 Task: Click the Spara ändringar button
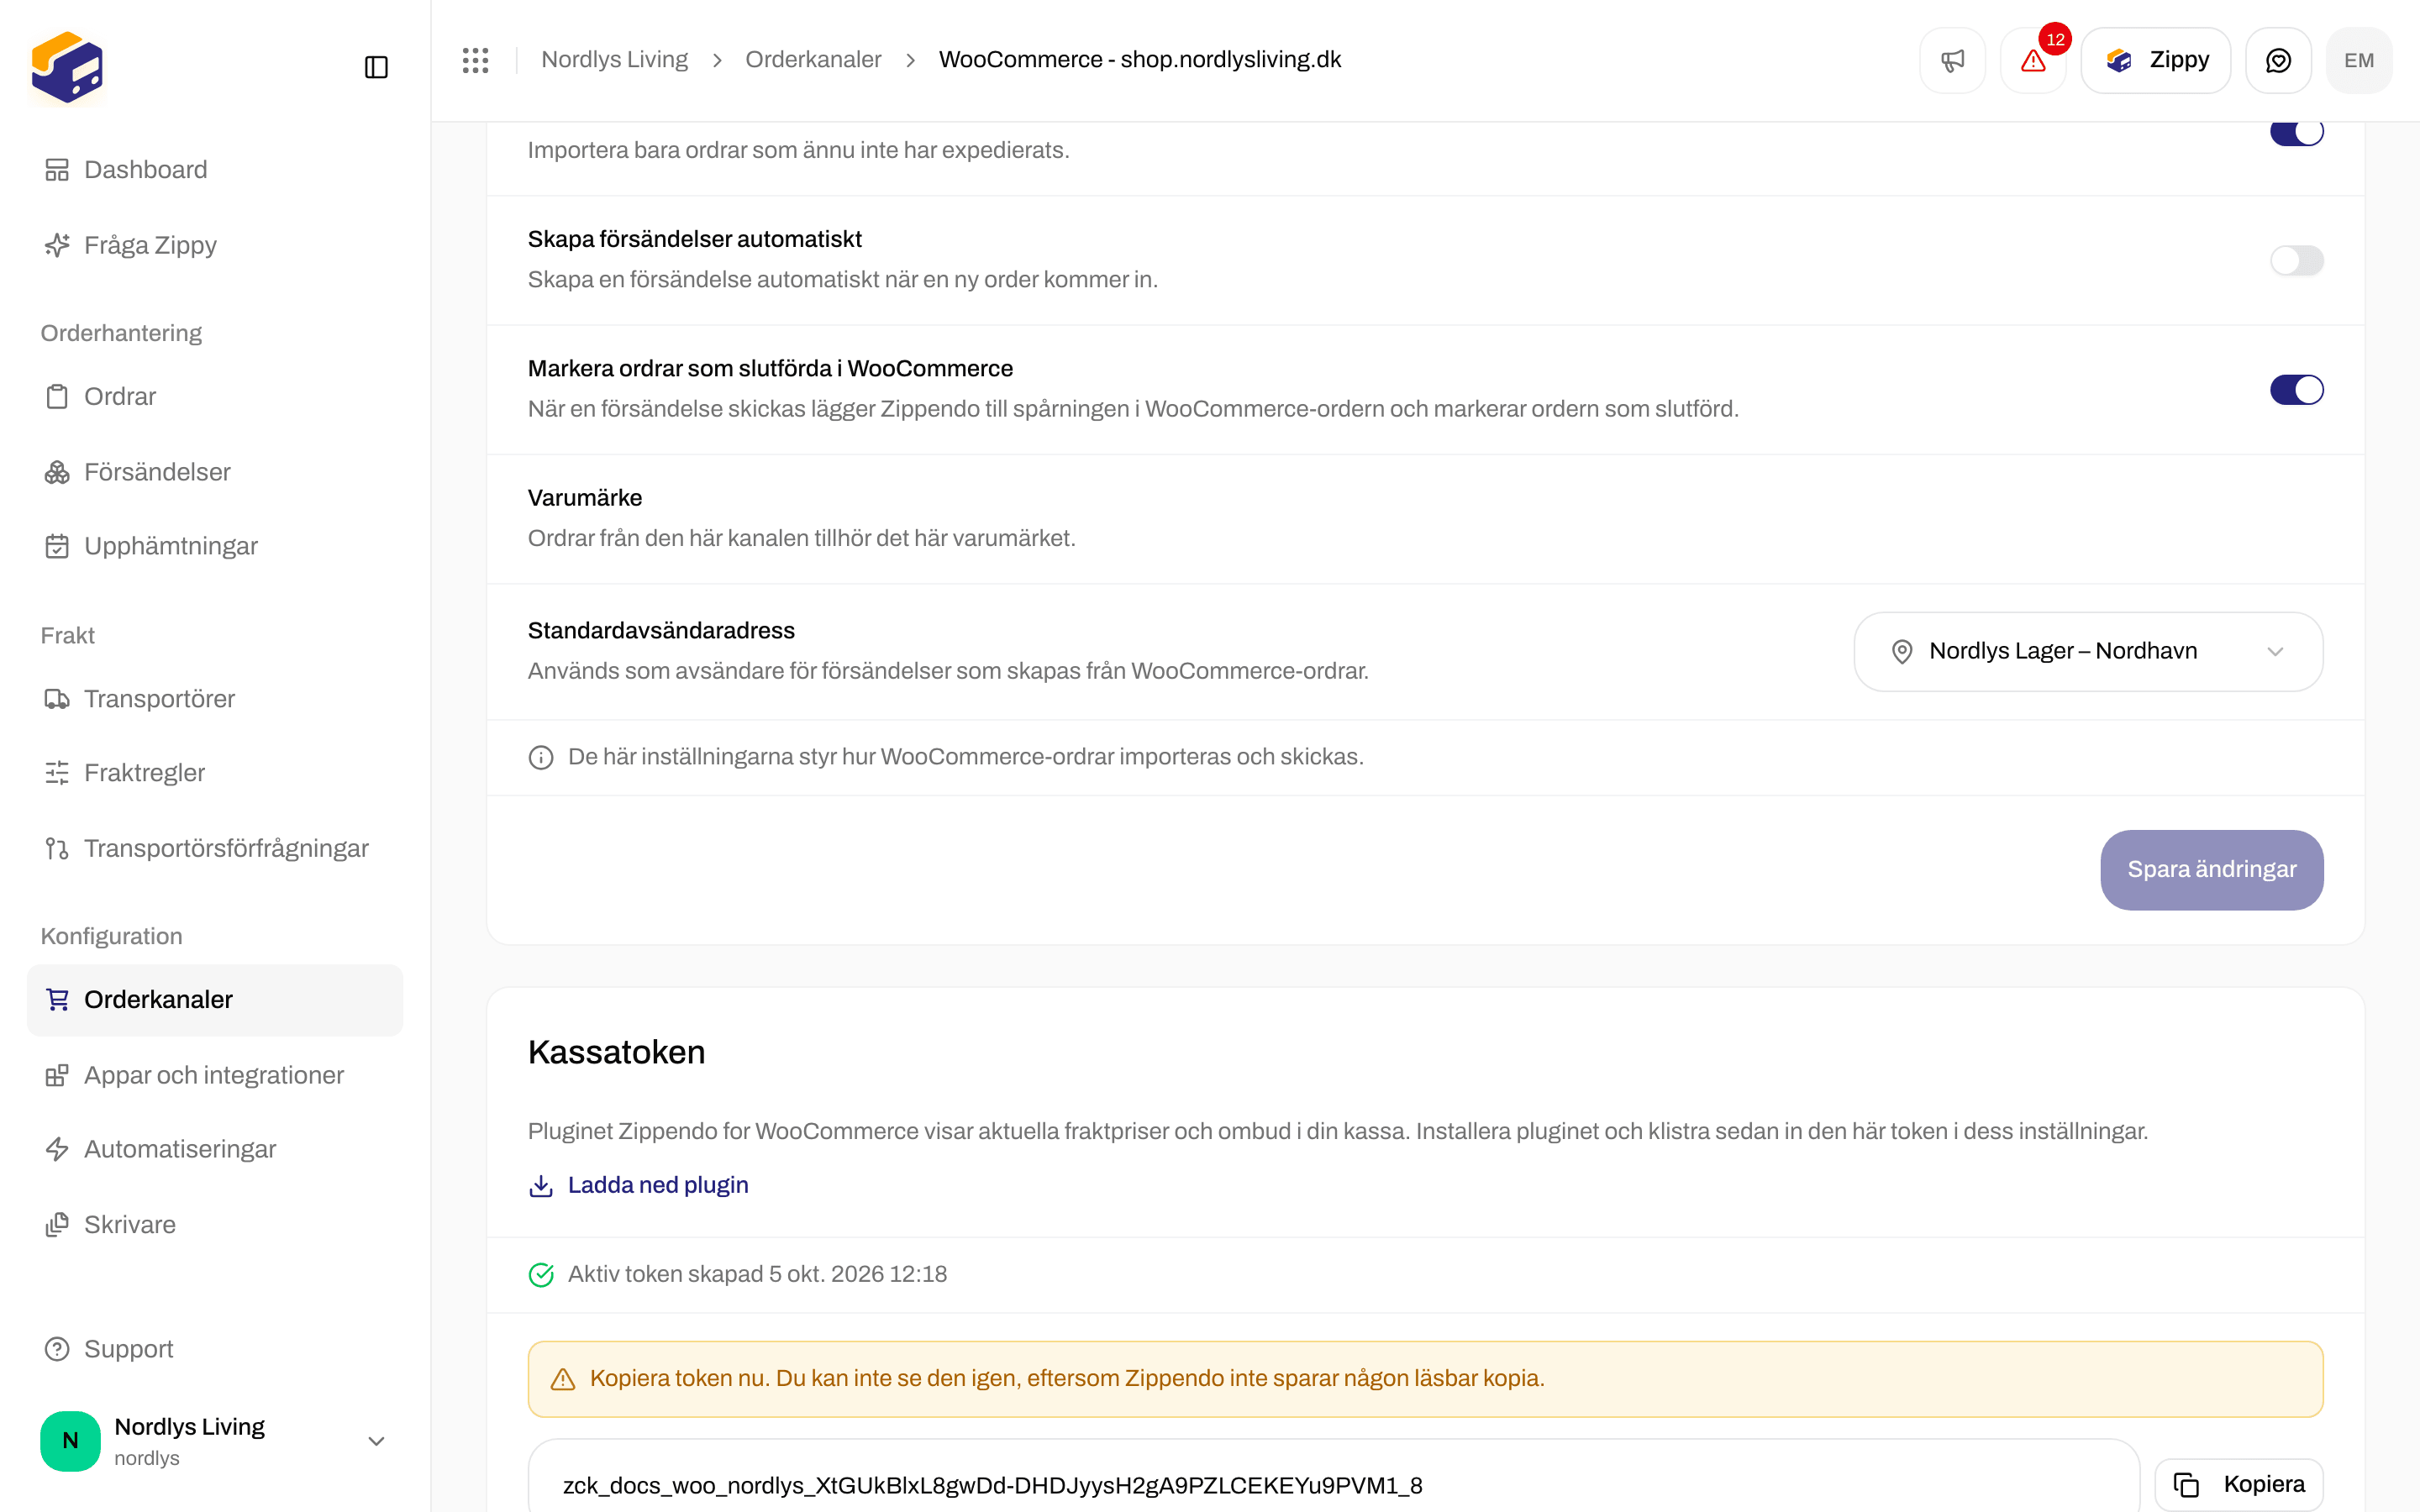pos(2212,869)
